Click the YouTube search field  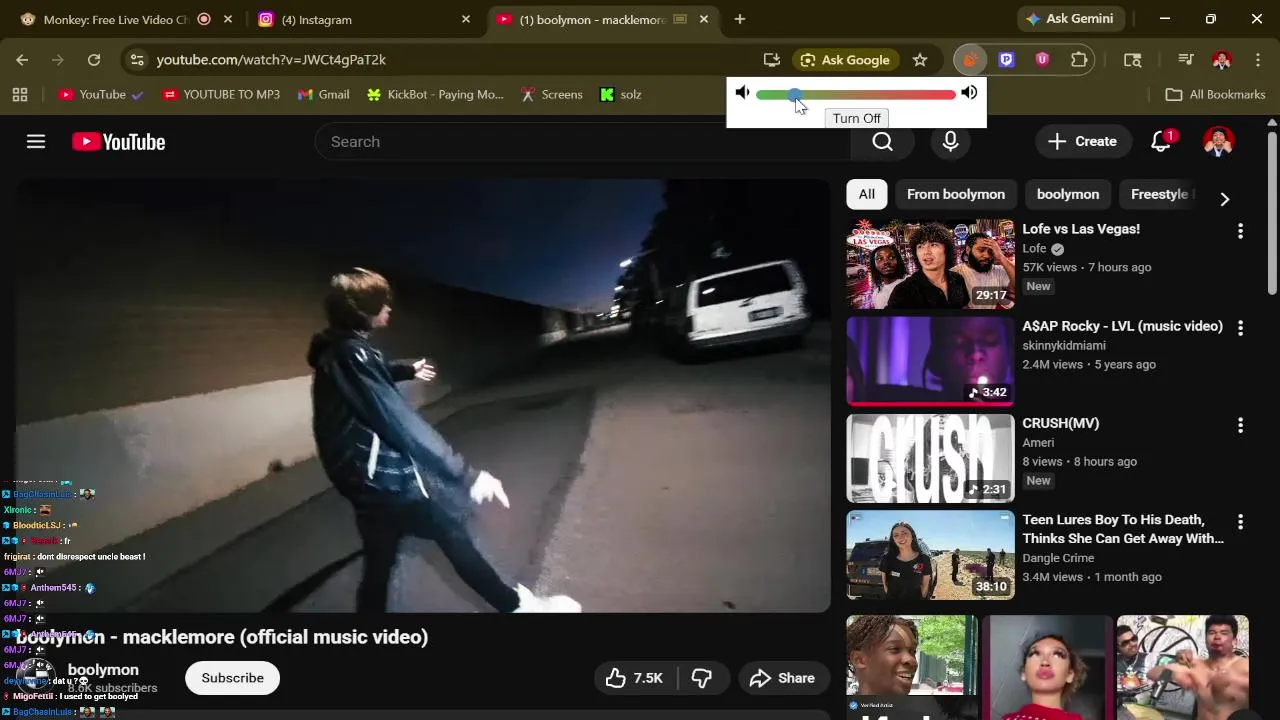[582, 142]
